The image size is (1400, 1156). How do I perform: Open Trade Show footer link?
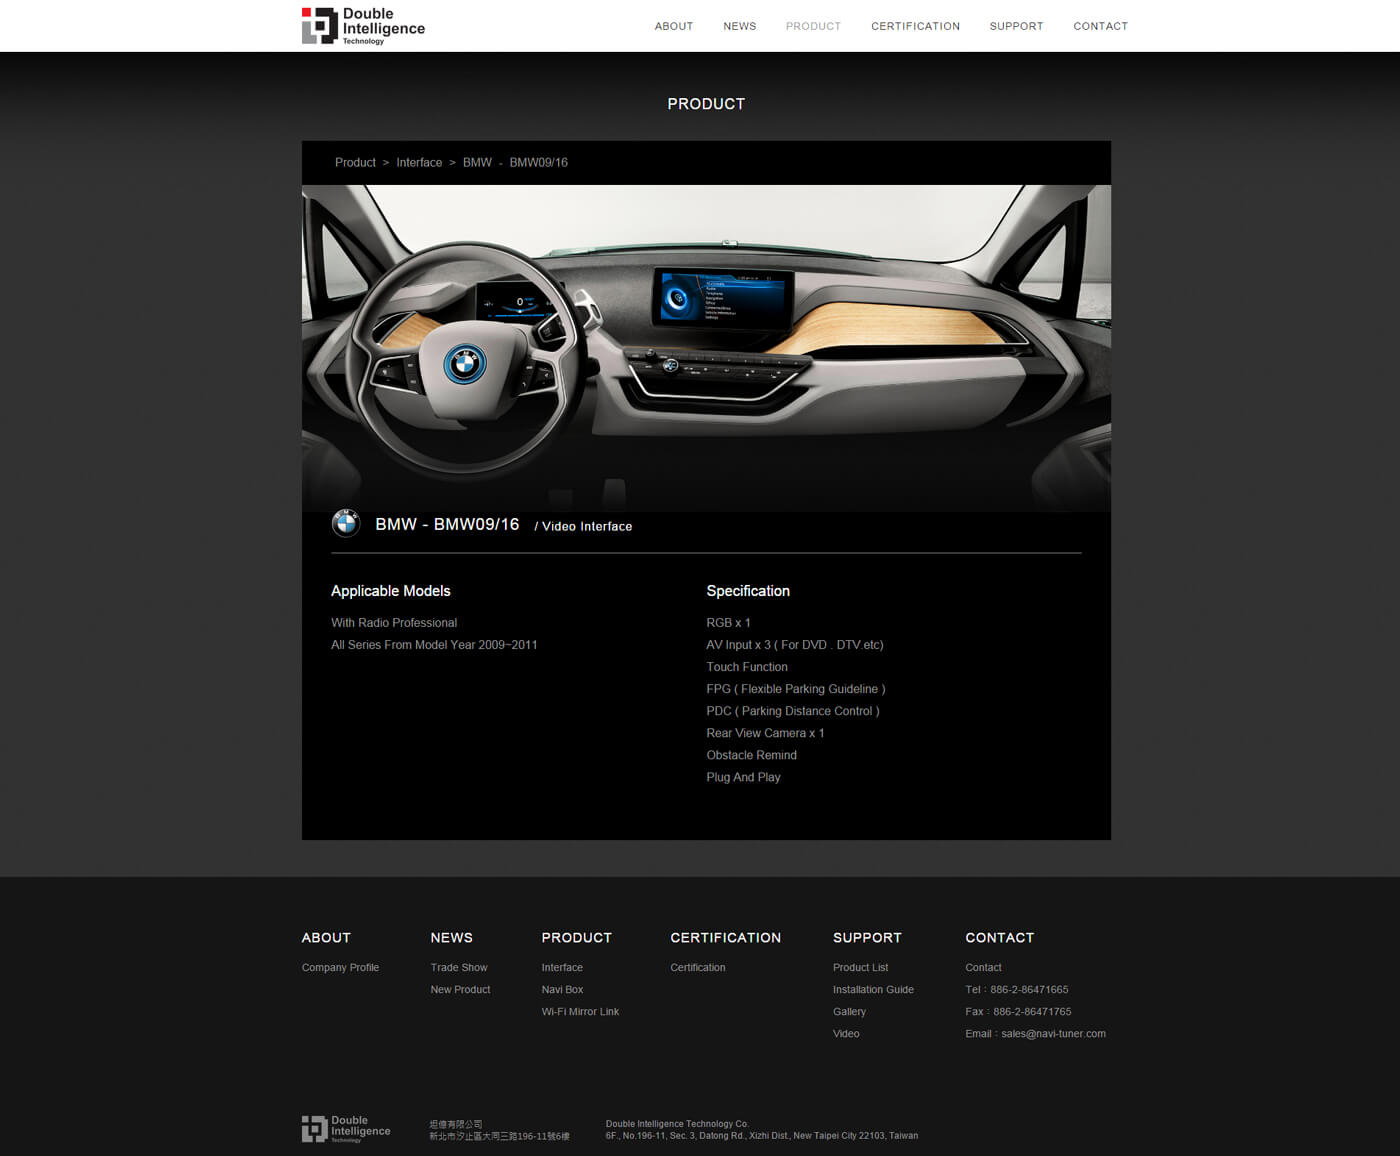(459, 968)
